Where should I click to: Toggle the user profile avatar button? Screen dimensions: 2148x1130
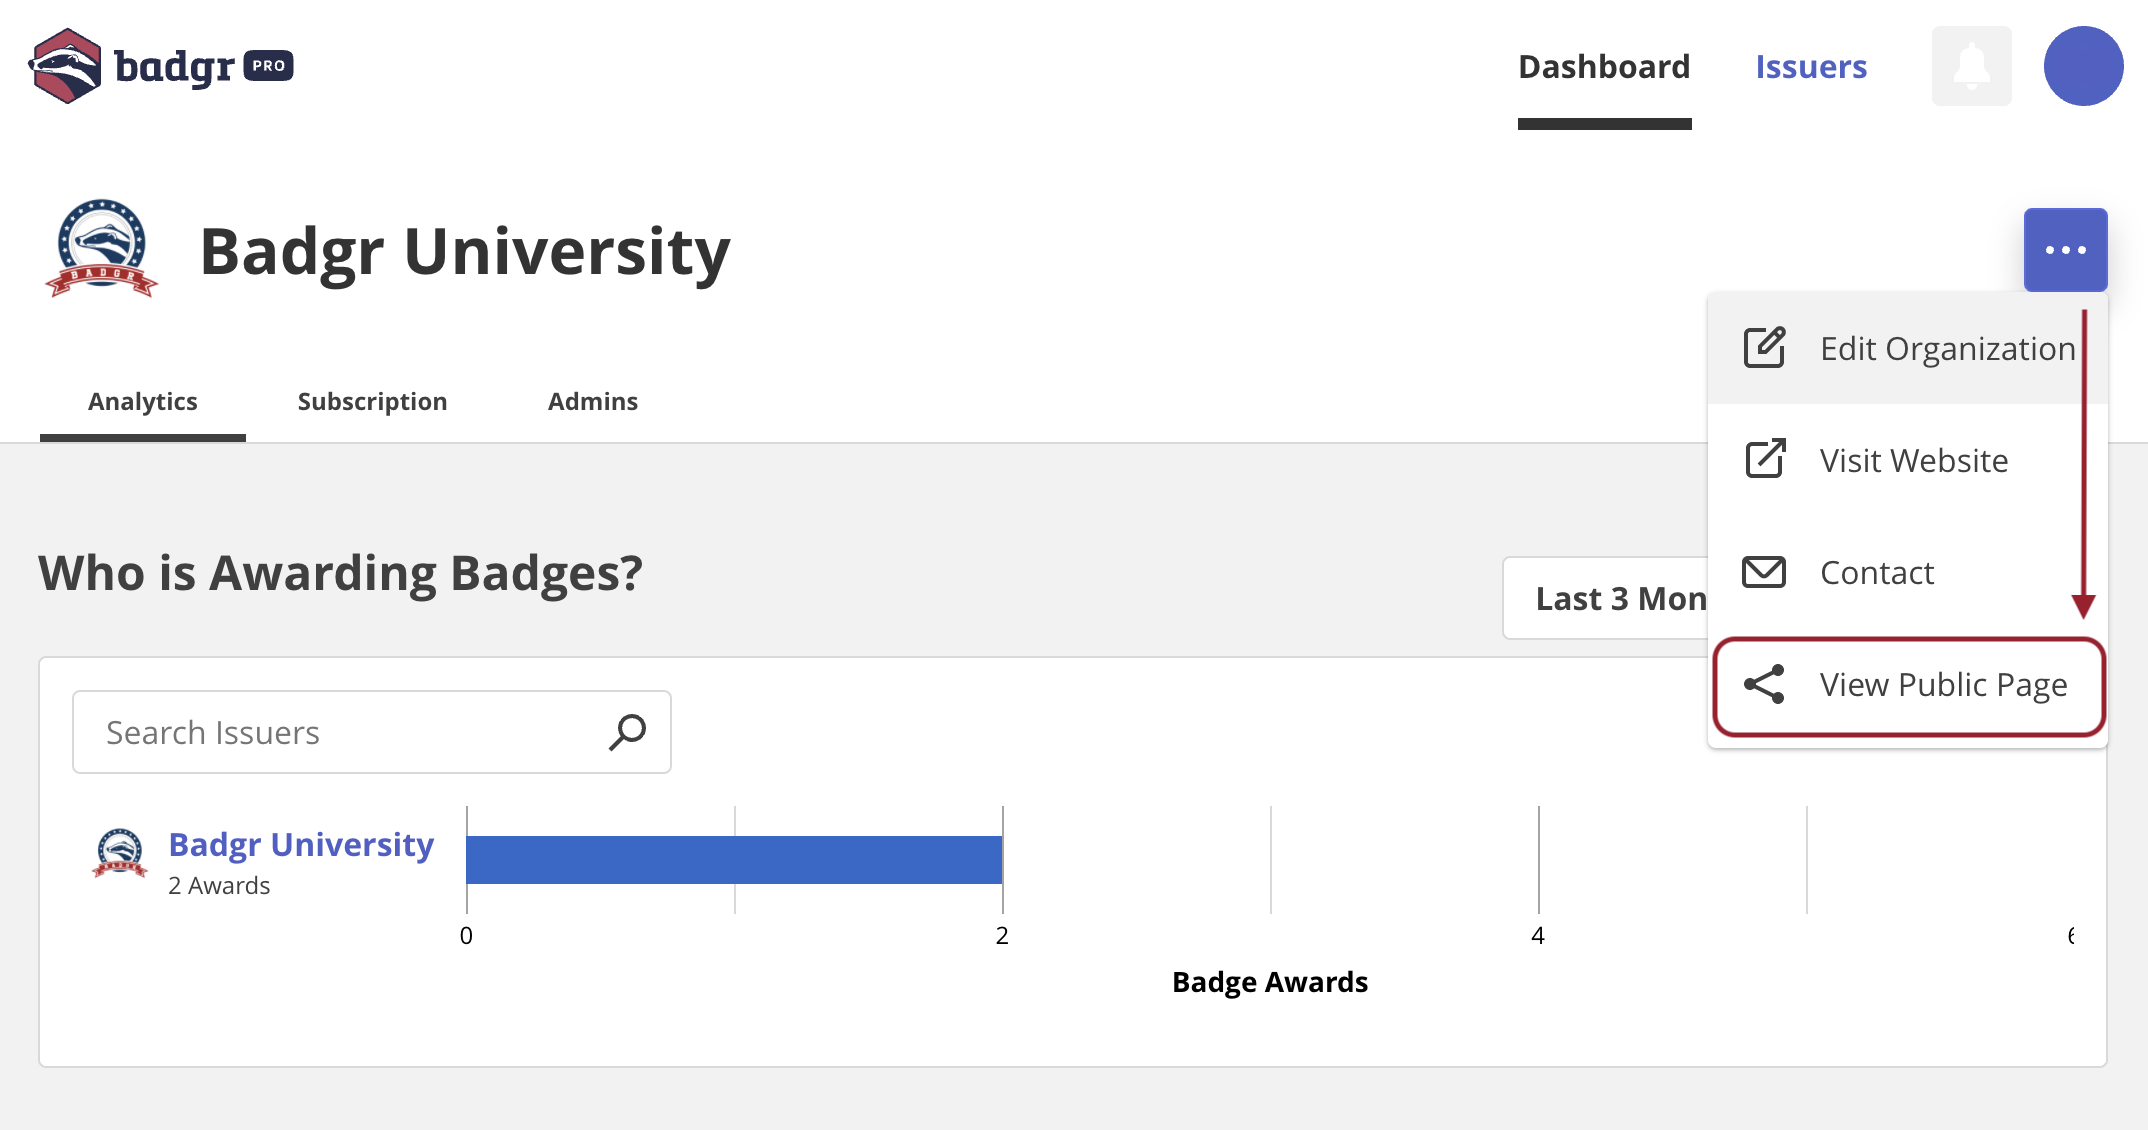click(x=2083, y=65)
